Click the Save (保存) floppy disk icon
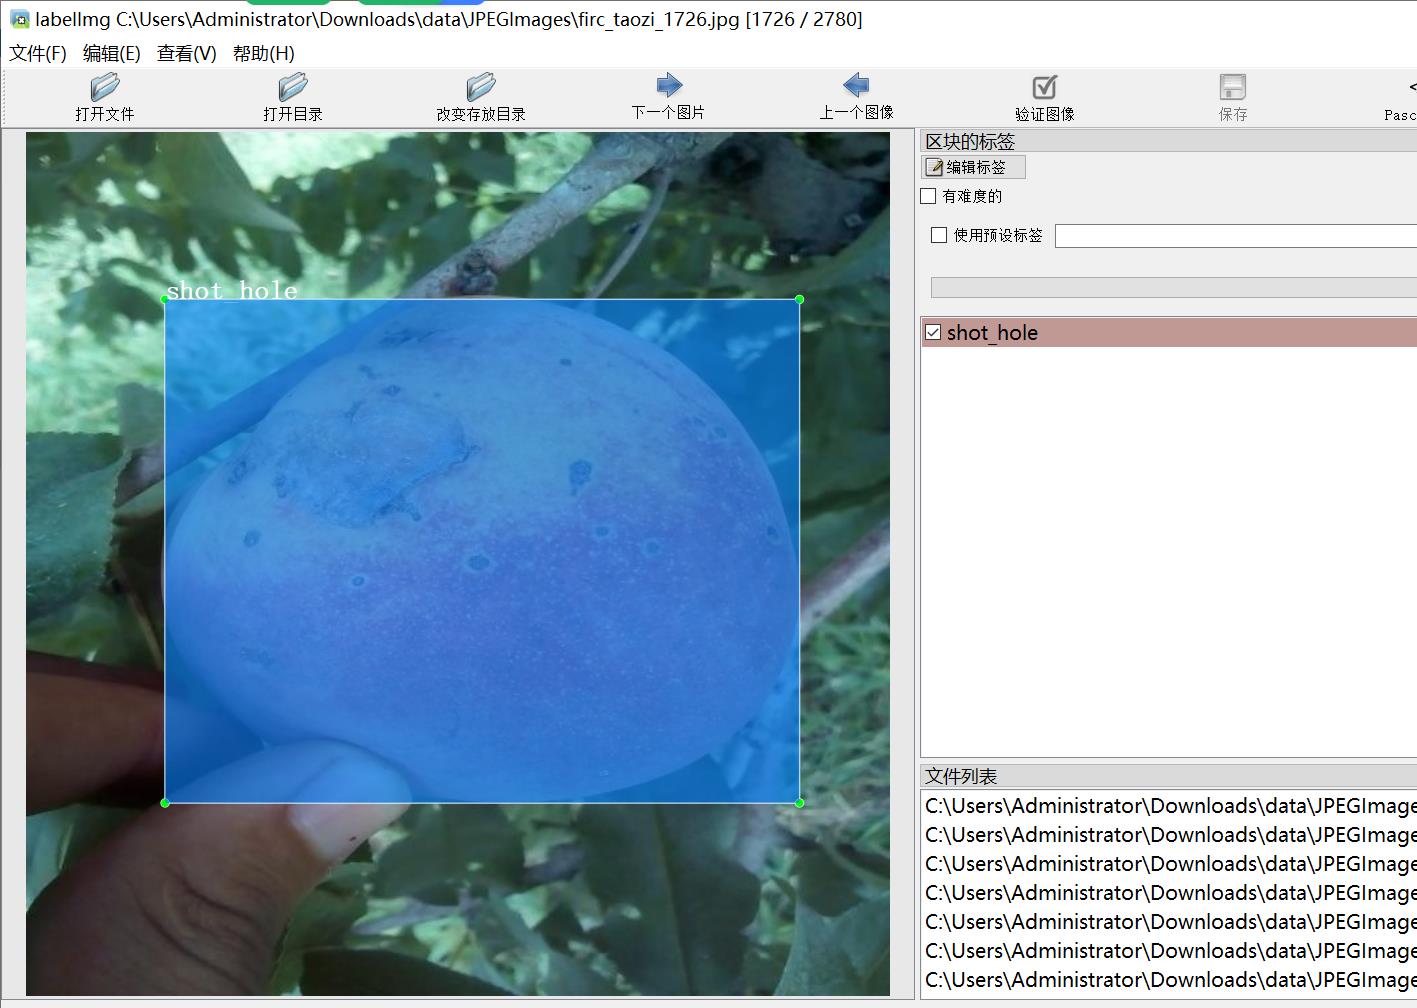 point(1232,87)
